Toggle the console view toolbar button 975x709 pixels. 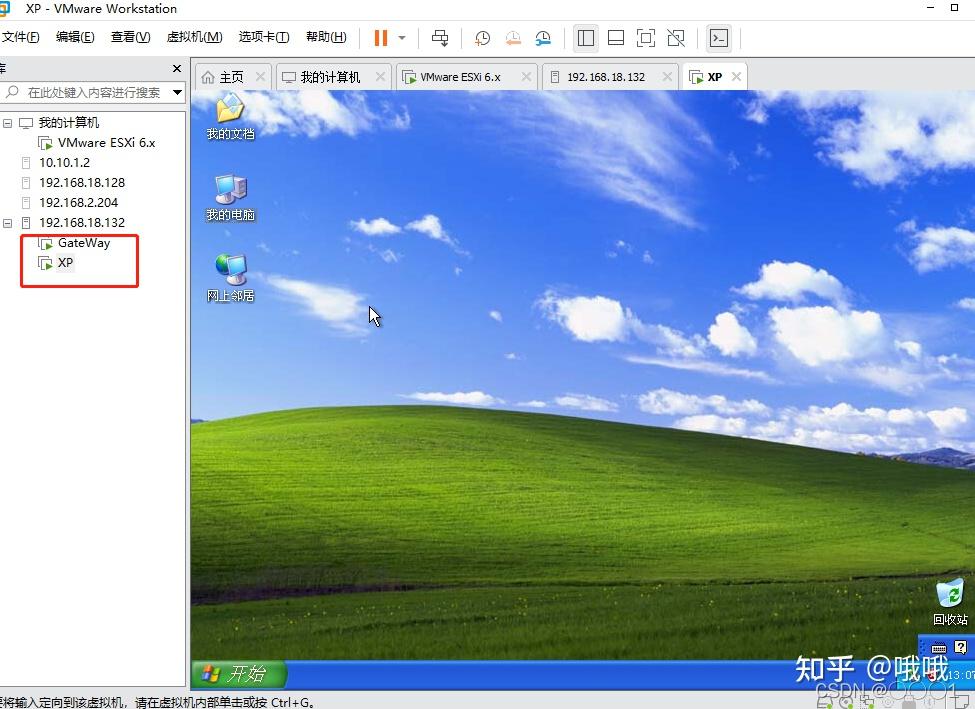click(719, 38)
